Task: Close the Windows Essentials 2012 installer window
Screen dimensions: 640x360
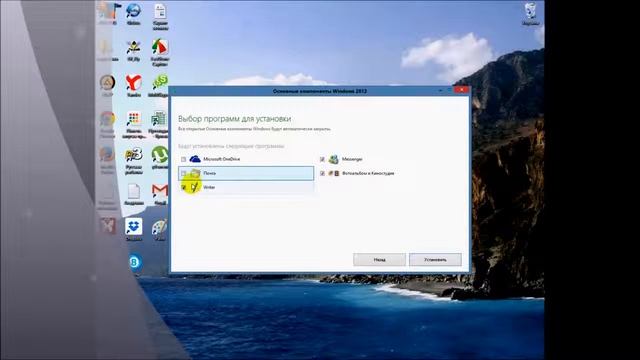Action: coord(462,90)
